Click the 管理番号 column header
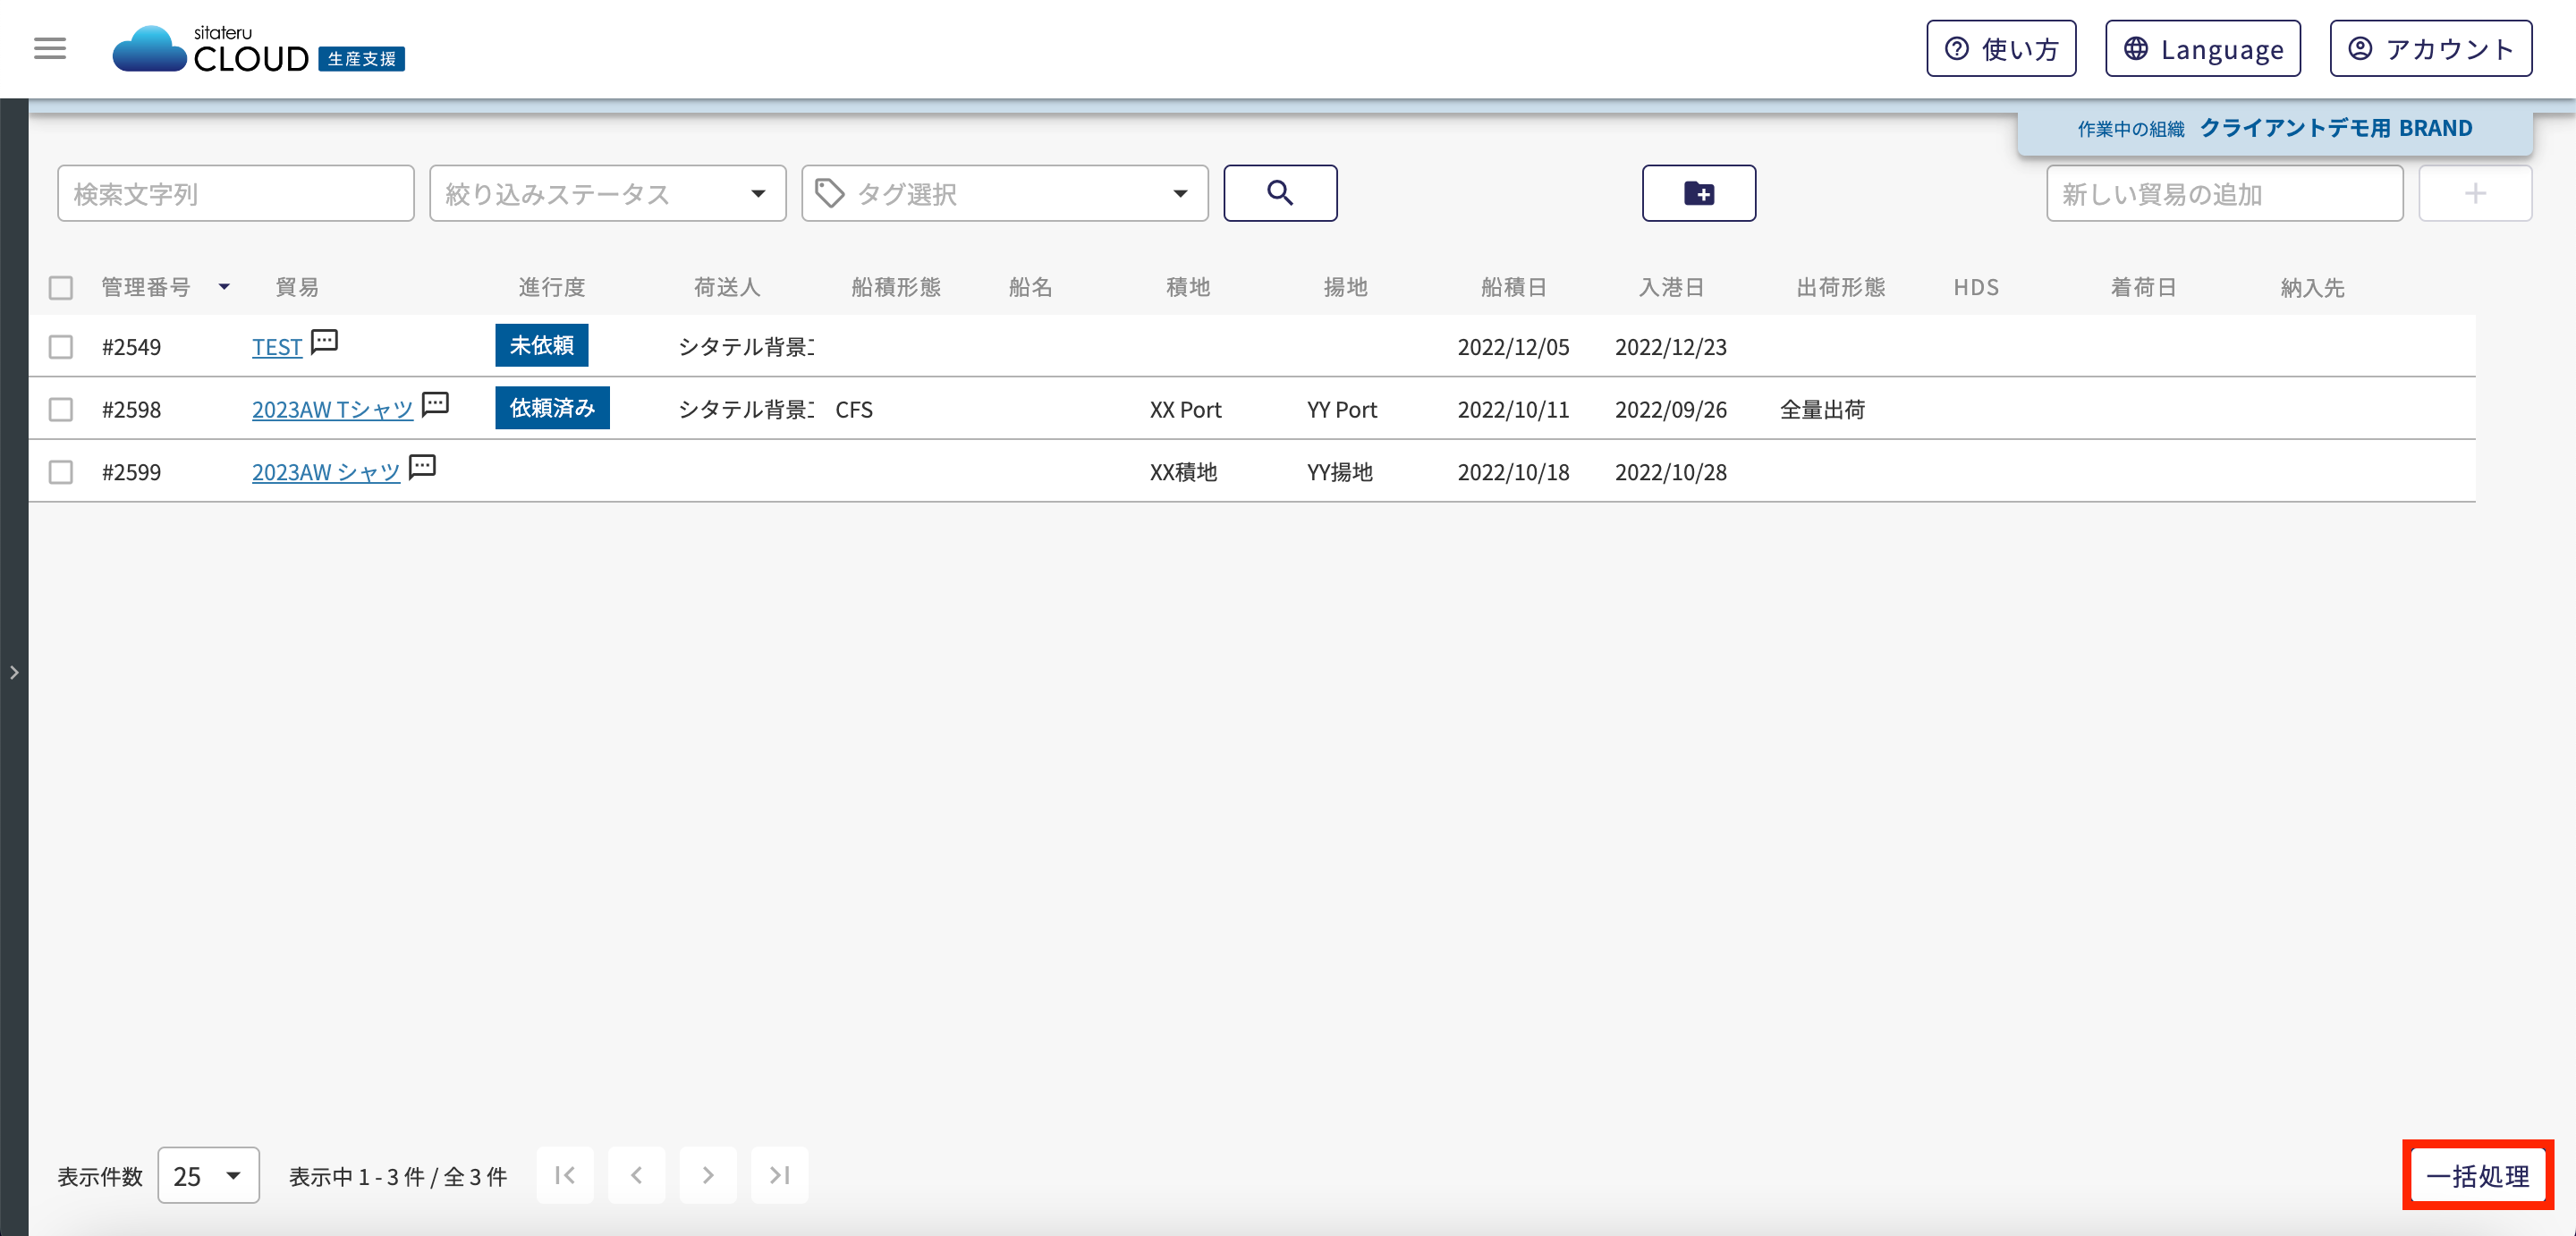 (x=146, y=288)
